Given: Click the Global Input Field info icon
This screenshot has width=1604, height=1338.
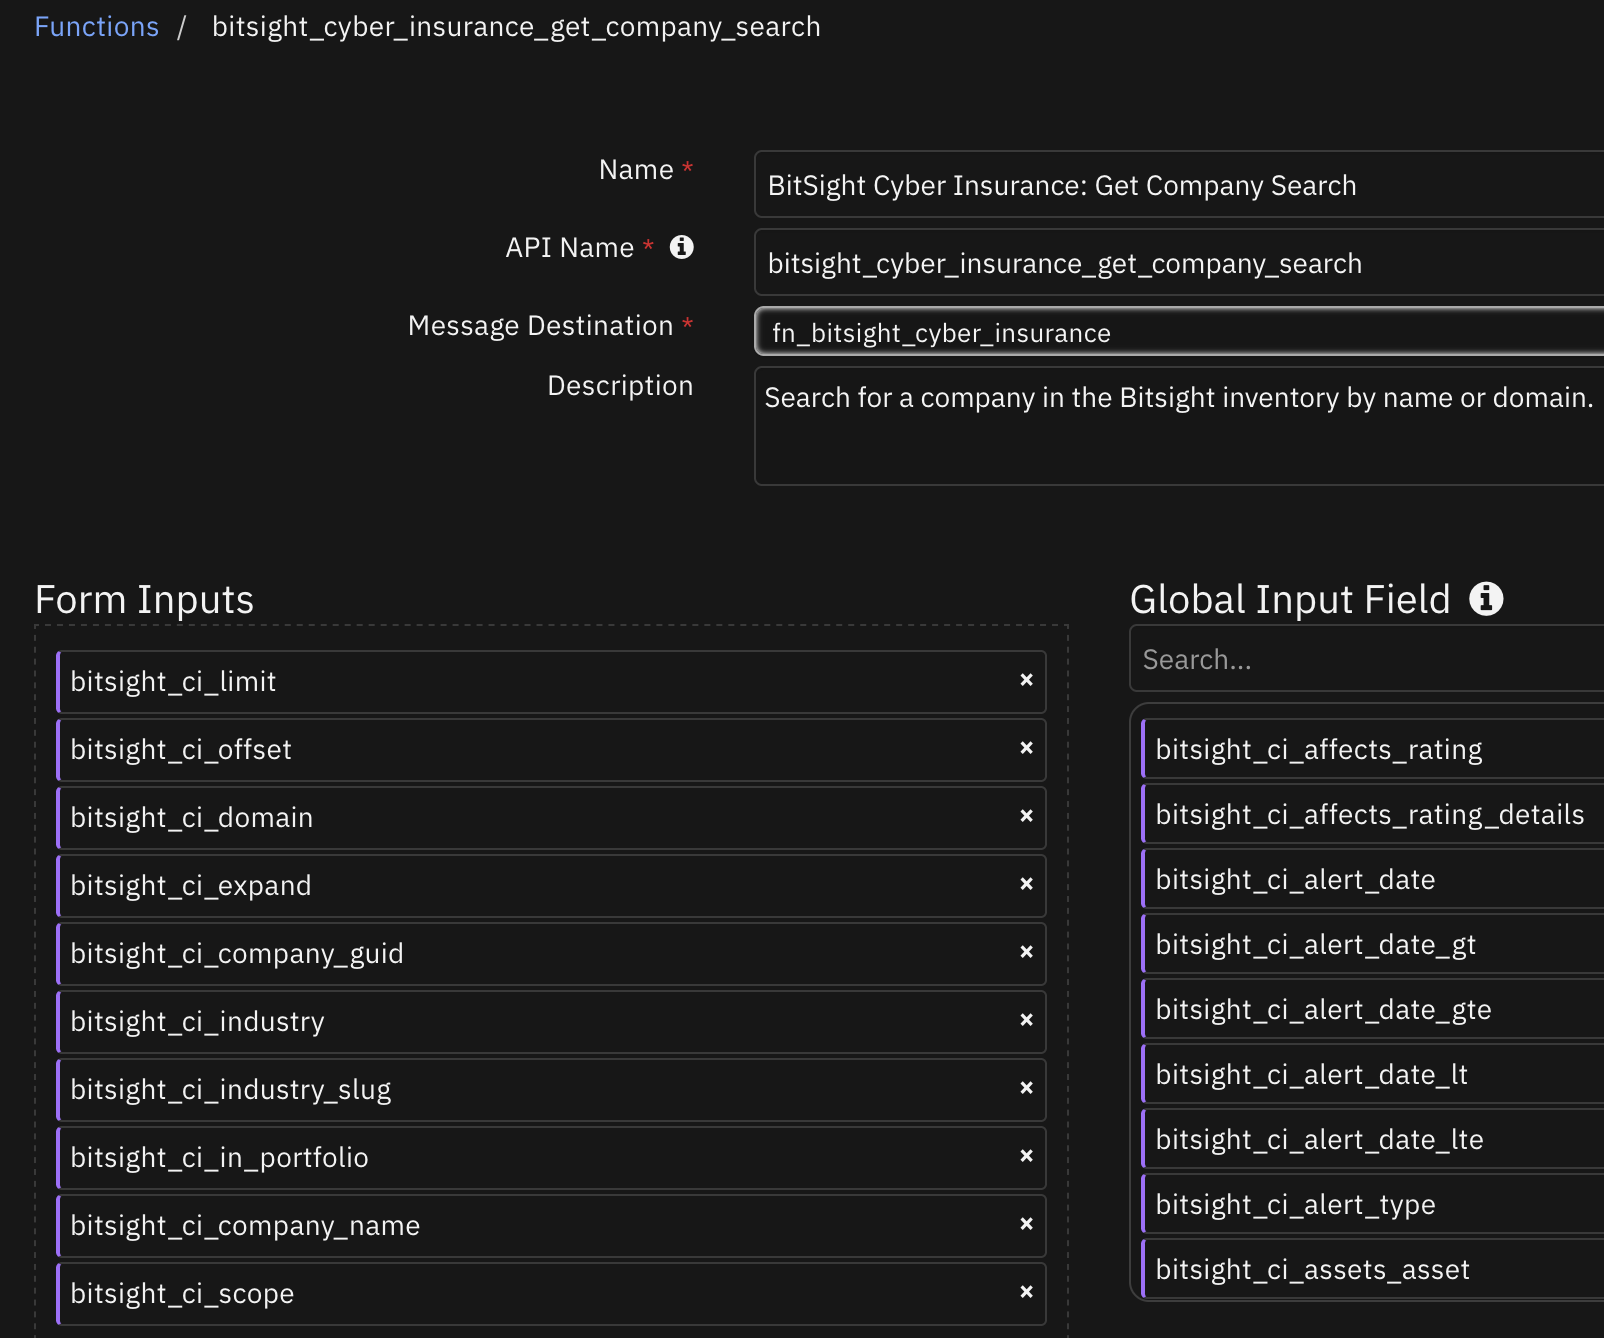Looking at the screenshot, I should coord(1486,598).
